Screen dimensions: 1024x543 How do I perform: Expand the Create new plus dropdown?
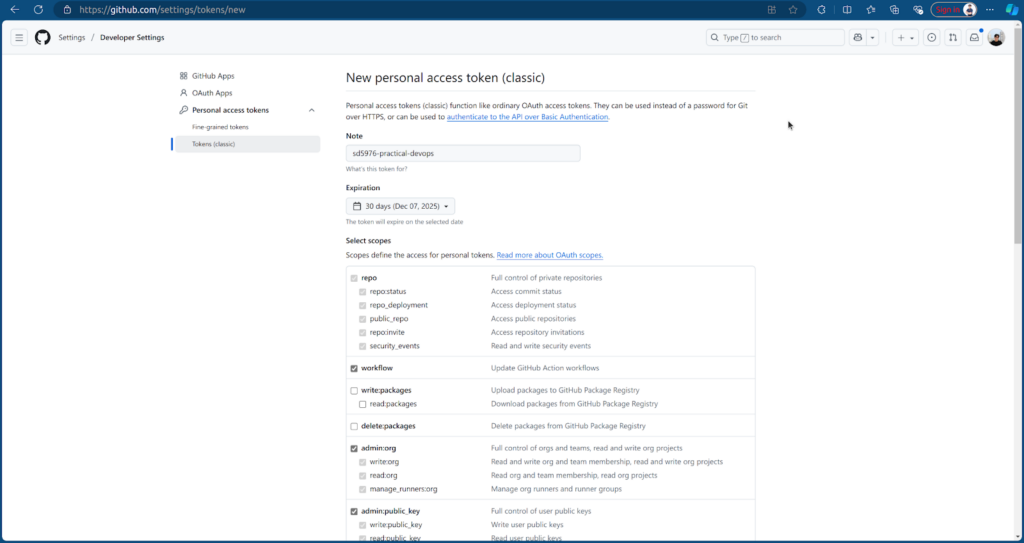point(905,38)
